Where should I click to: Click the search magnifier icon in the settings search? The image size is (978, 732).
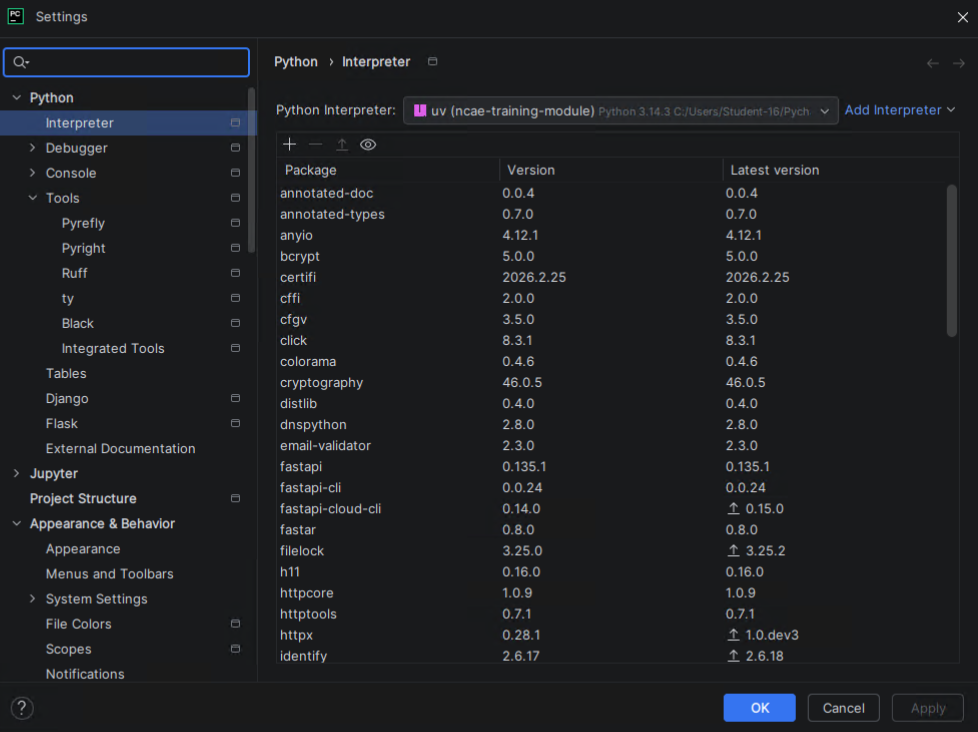(21, 62)
